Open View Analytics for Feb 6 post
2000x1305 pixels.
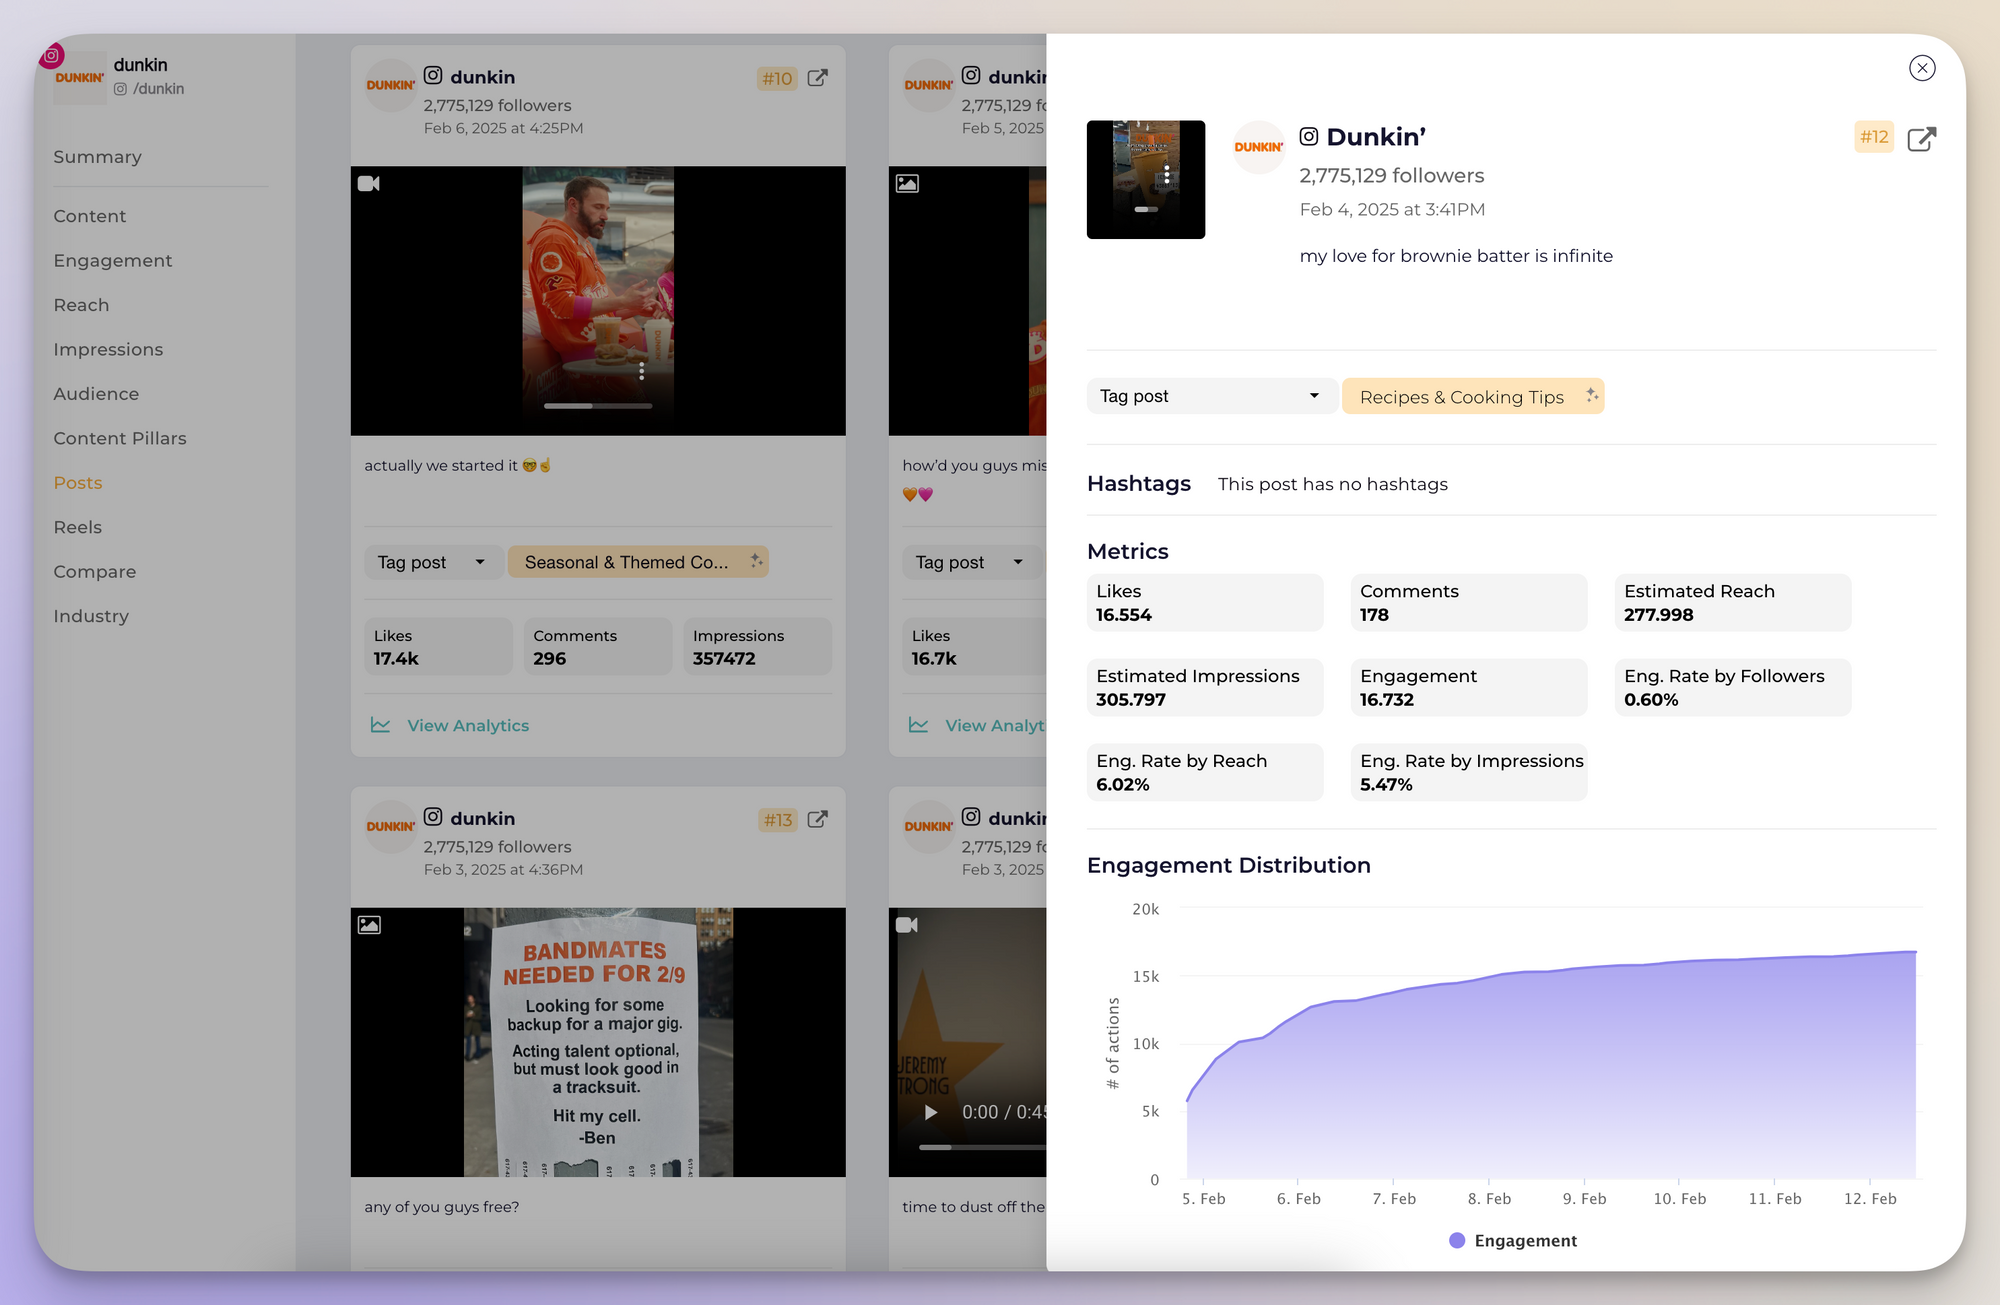pos(468,726)
